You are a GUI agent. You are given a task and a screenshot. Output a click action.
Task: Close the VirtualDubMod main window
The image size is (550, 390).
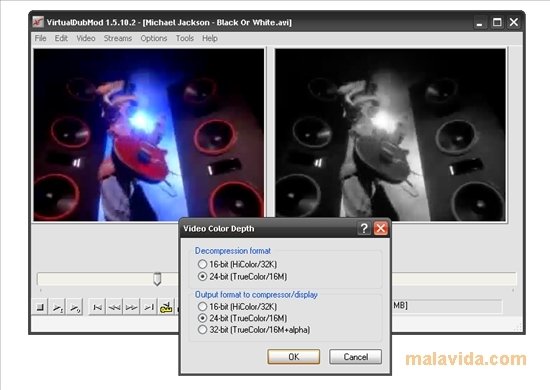pyautogui.click(x=514, y=22)
